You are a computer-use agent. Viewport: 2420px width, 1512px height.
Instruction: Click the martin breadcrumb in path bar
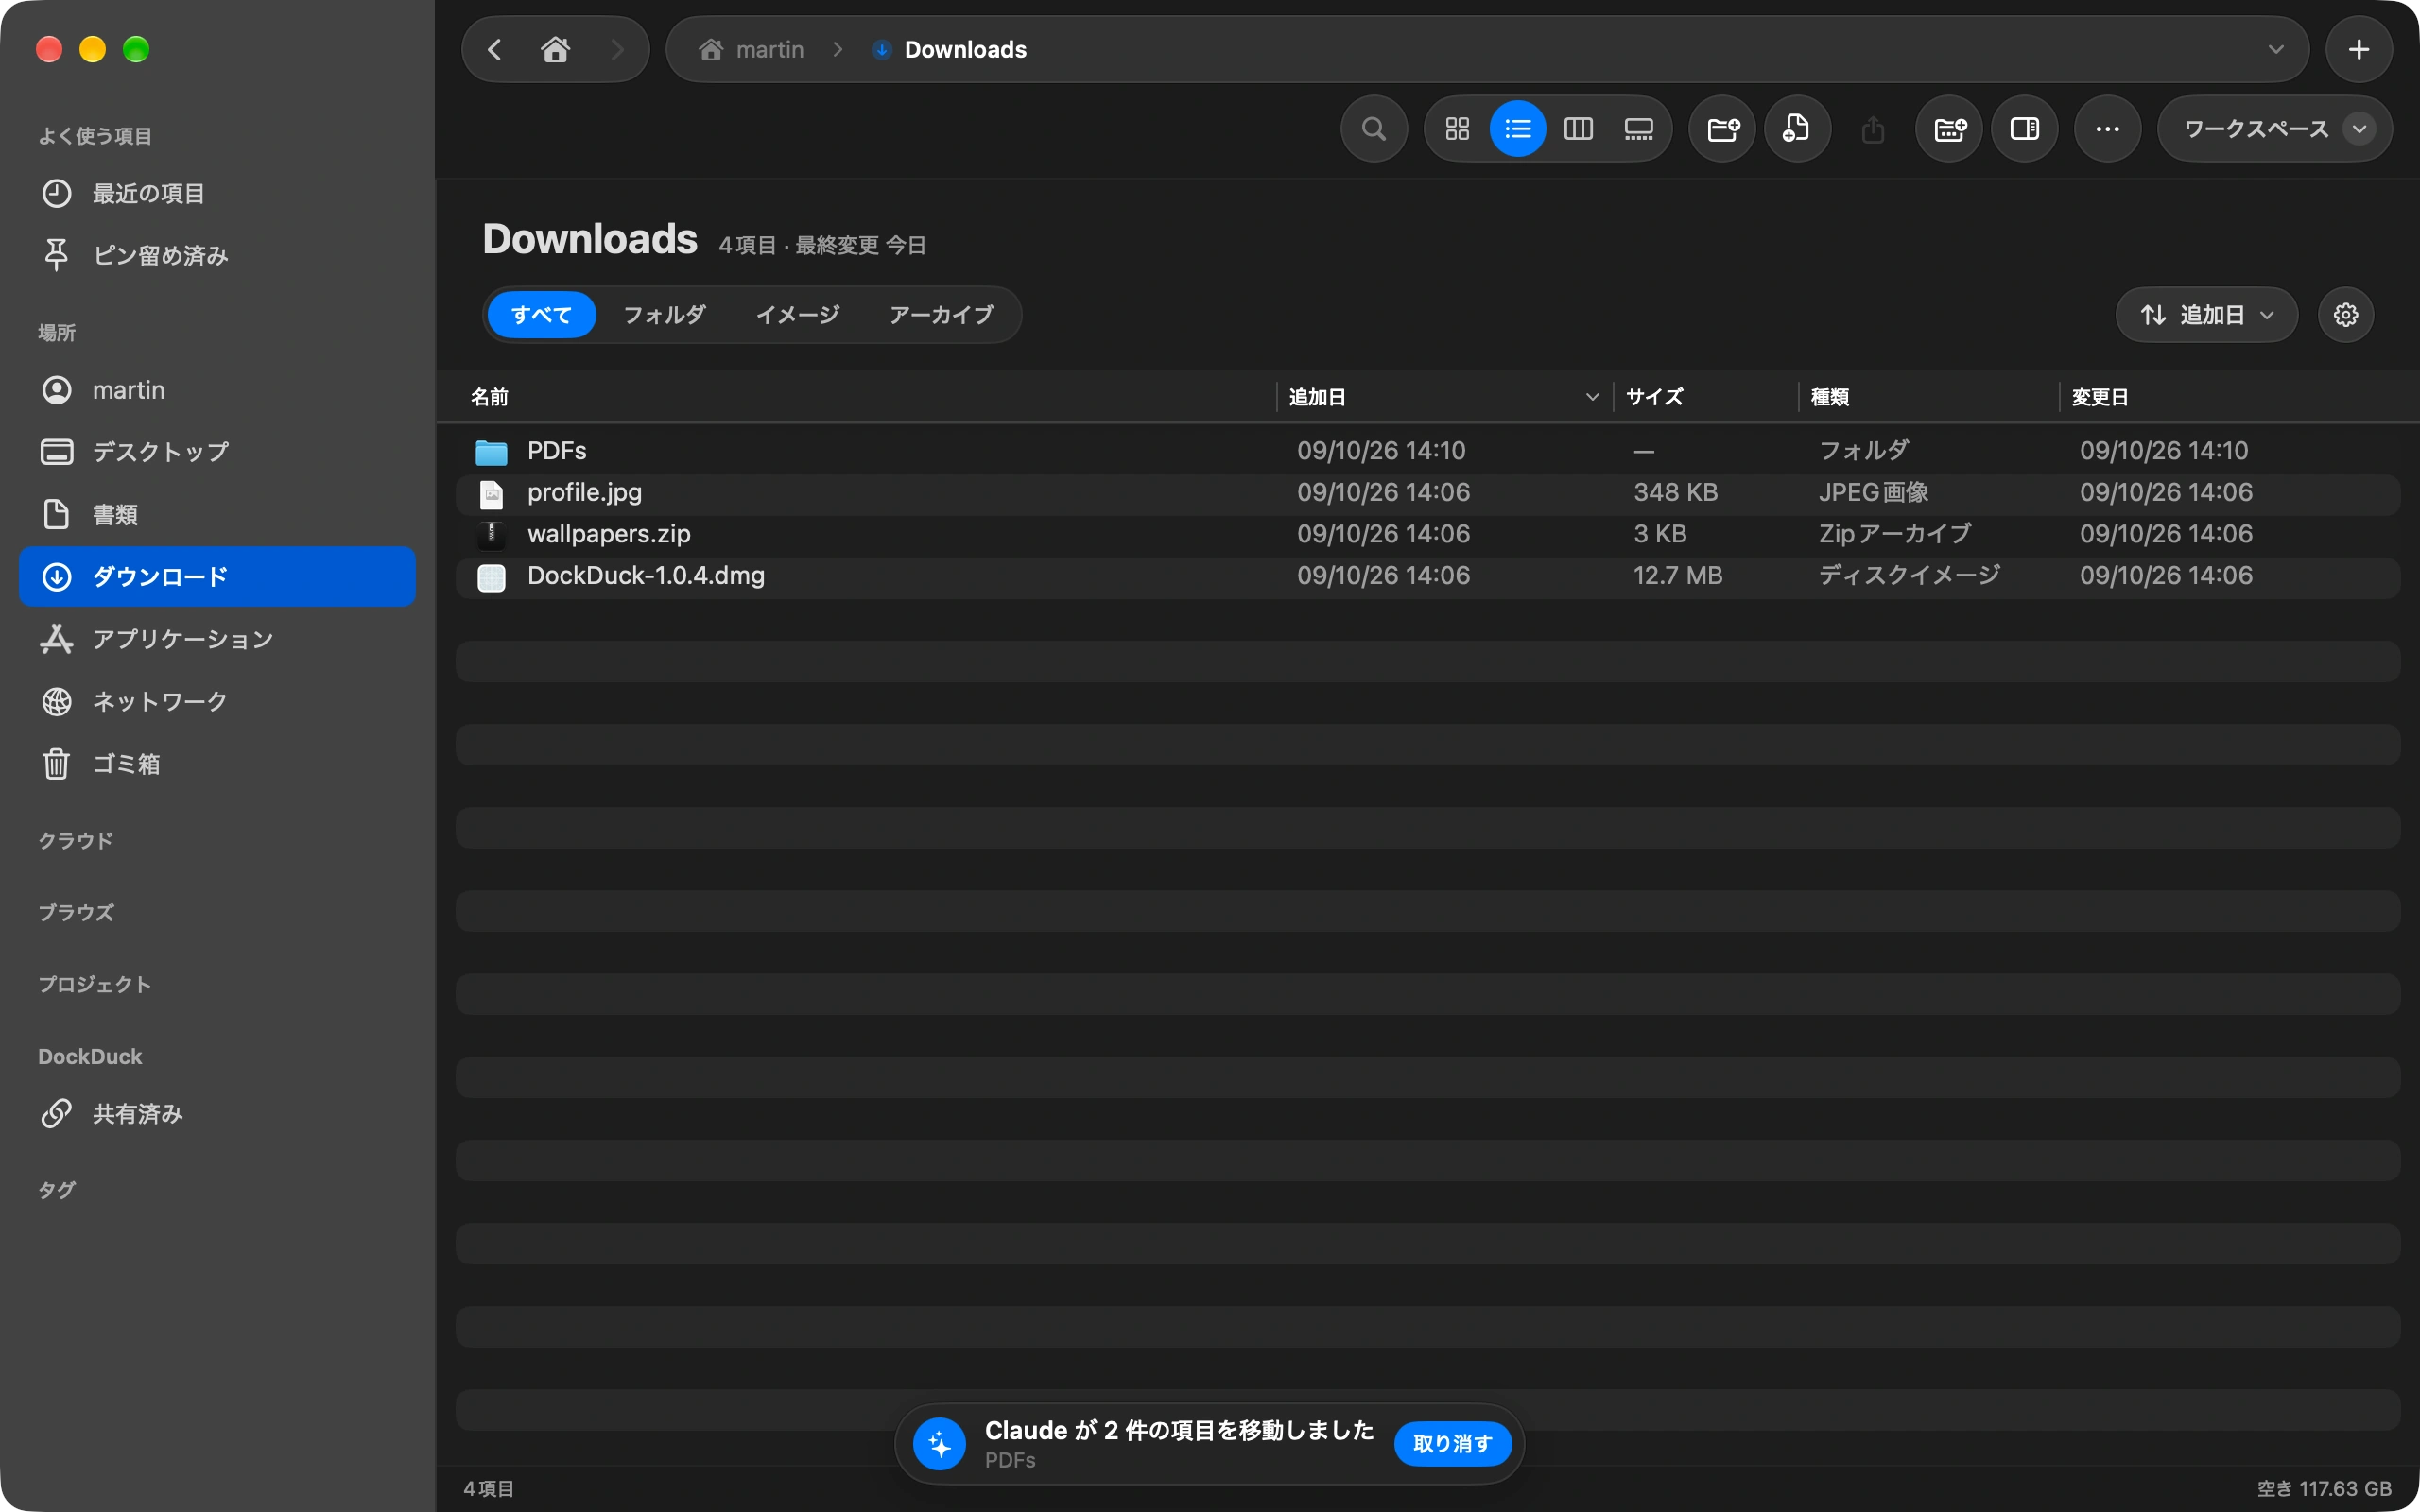(752, 49)
